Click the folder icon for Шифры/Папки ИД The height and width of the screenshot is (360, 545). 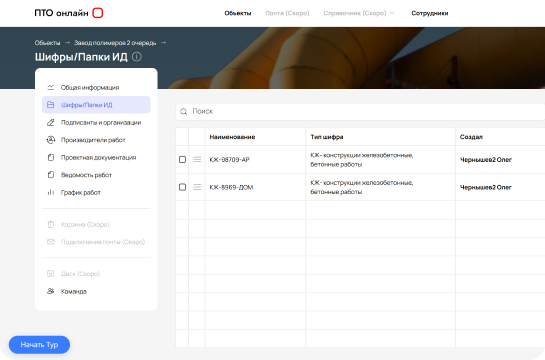pyautogui.click(x=51, y=105)
